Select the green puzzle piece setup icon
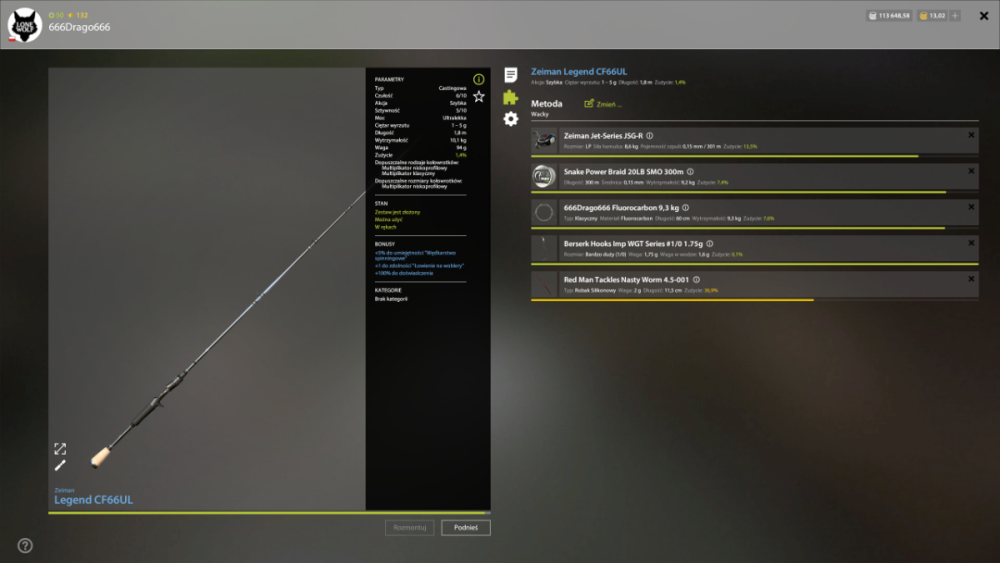 pyautogui.click(x=510, y=97)
